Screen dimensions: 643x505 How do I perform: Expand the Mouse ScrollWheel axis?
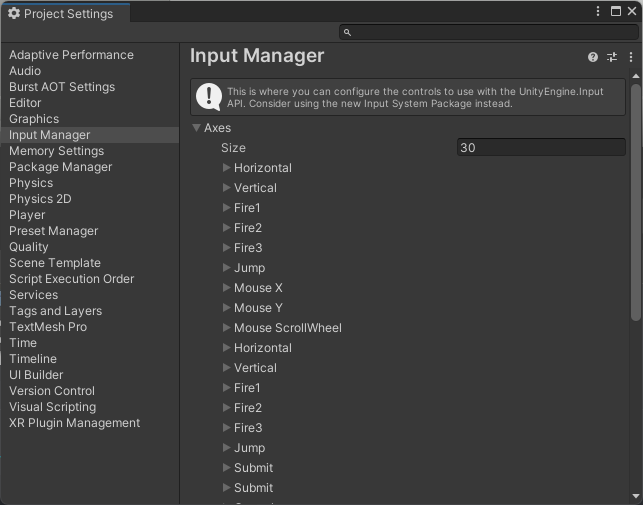[227, 328]
